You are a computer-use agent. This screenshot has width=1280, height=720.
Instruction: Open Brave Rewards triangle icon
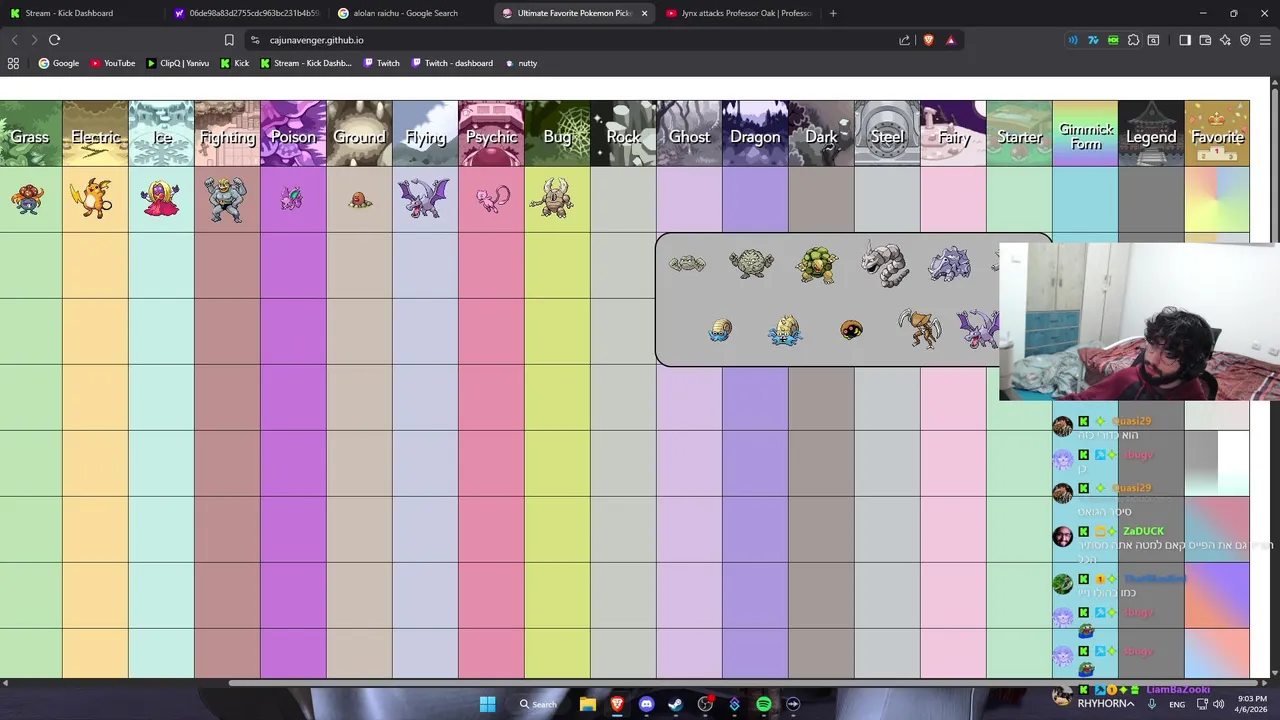coord(950,40)
